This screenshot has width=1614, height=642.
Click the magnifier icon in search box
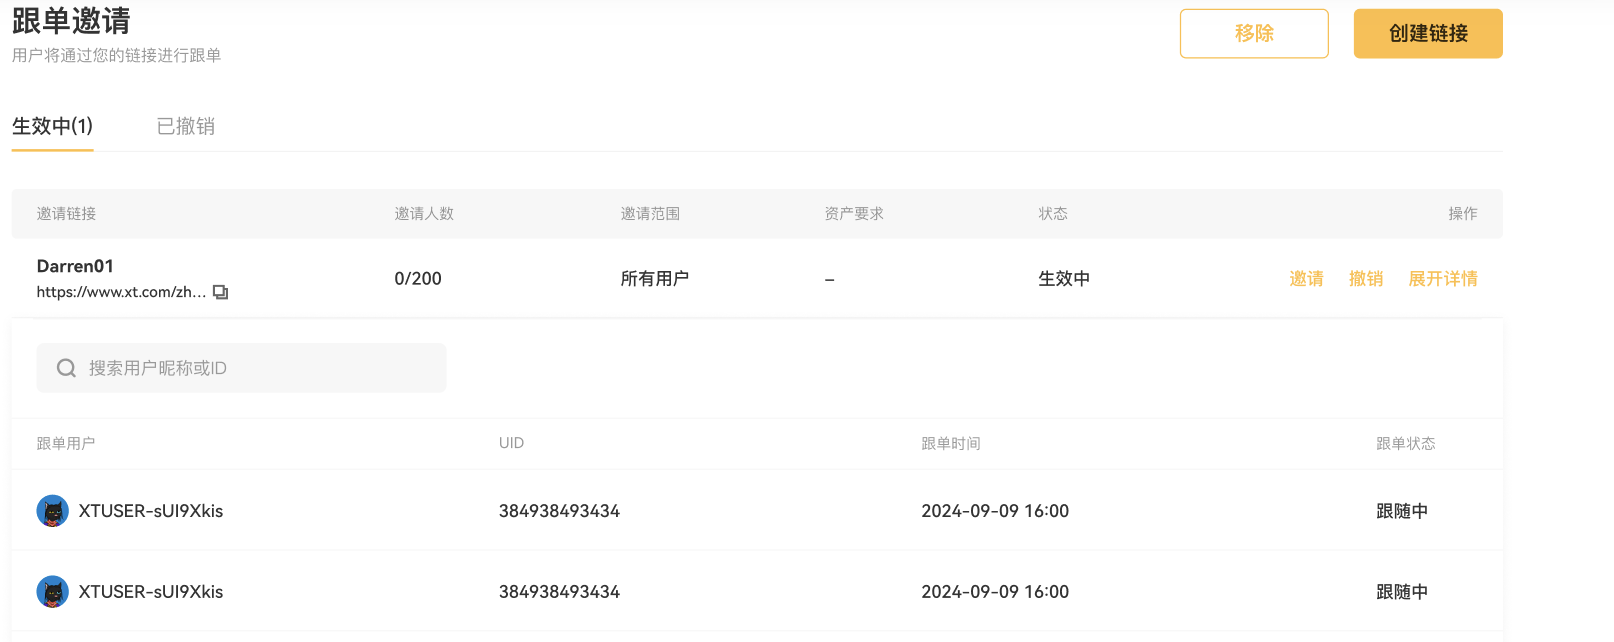click(x=66, y=368)
